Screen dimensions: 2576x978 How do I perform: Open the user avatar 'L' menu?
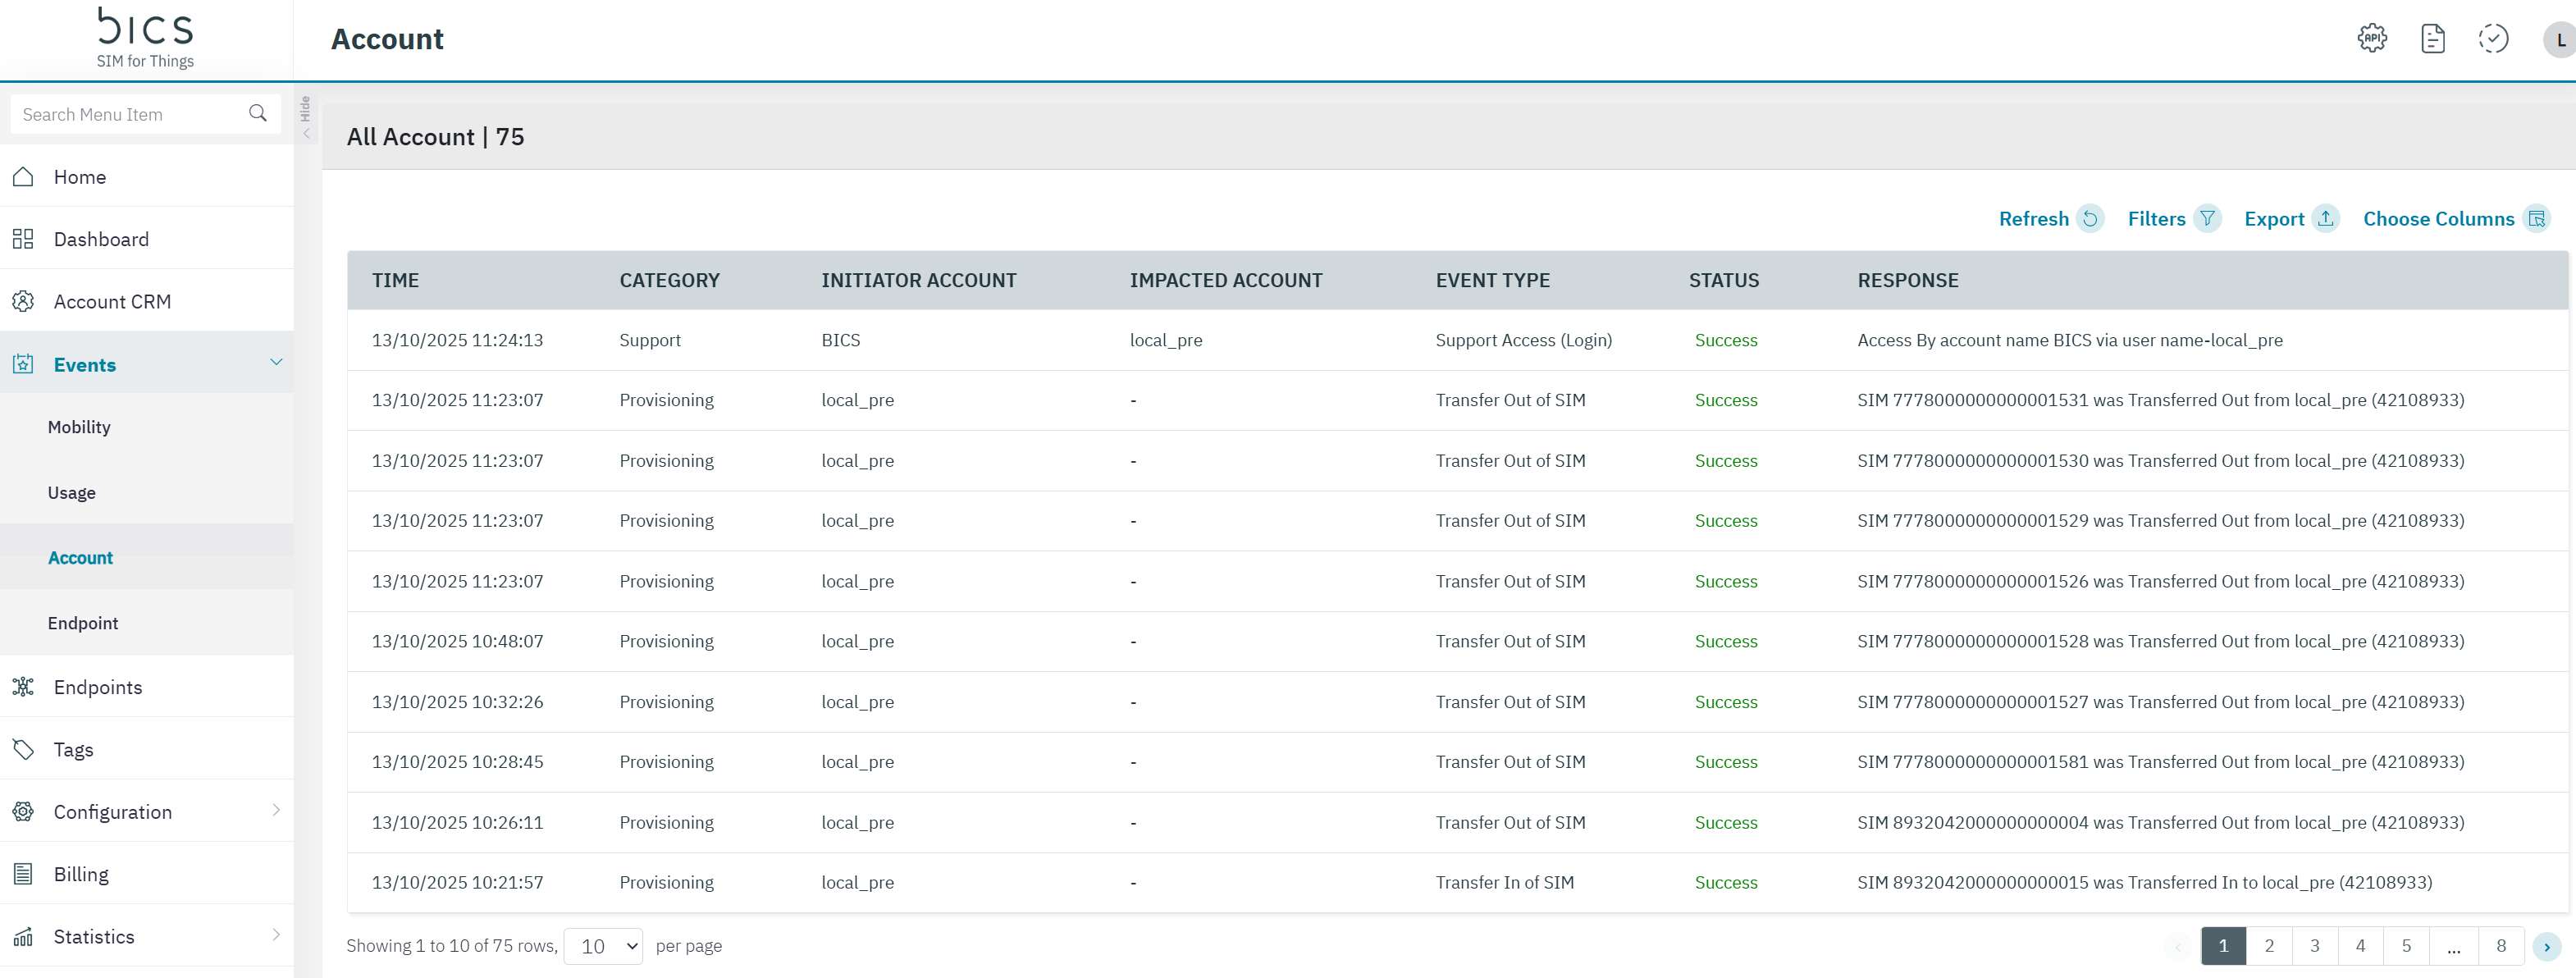2558,40
